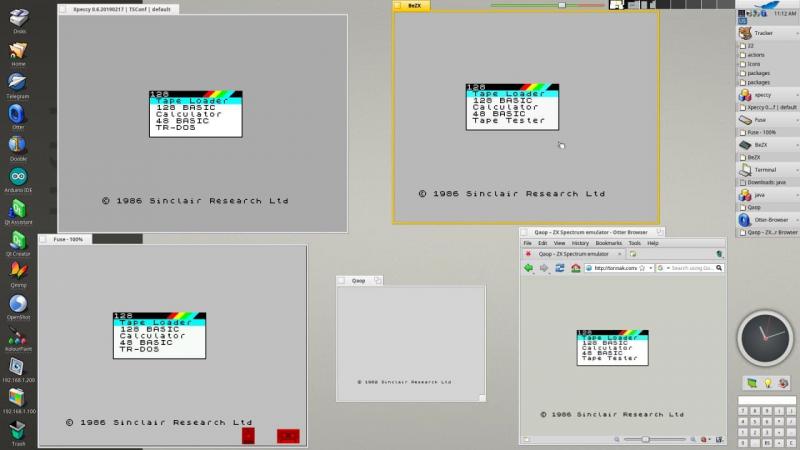Open the search engine selector dropdown

(x=666, y=268)
